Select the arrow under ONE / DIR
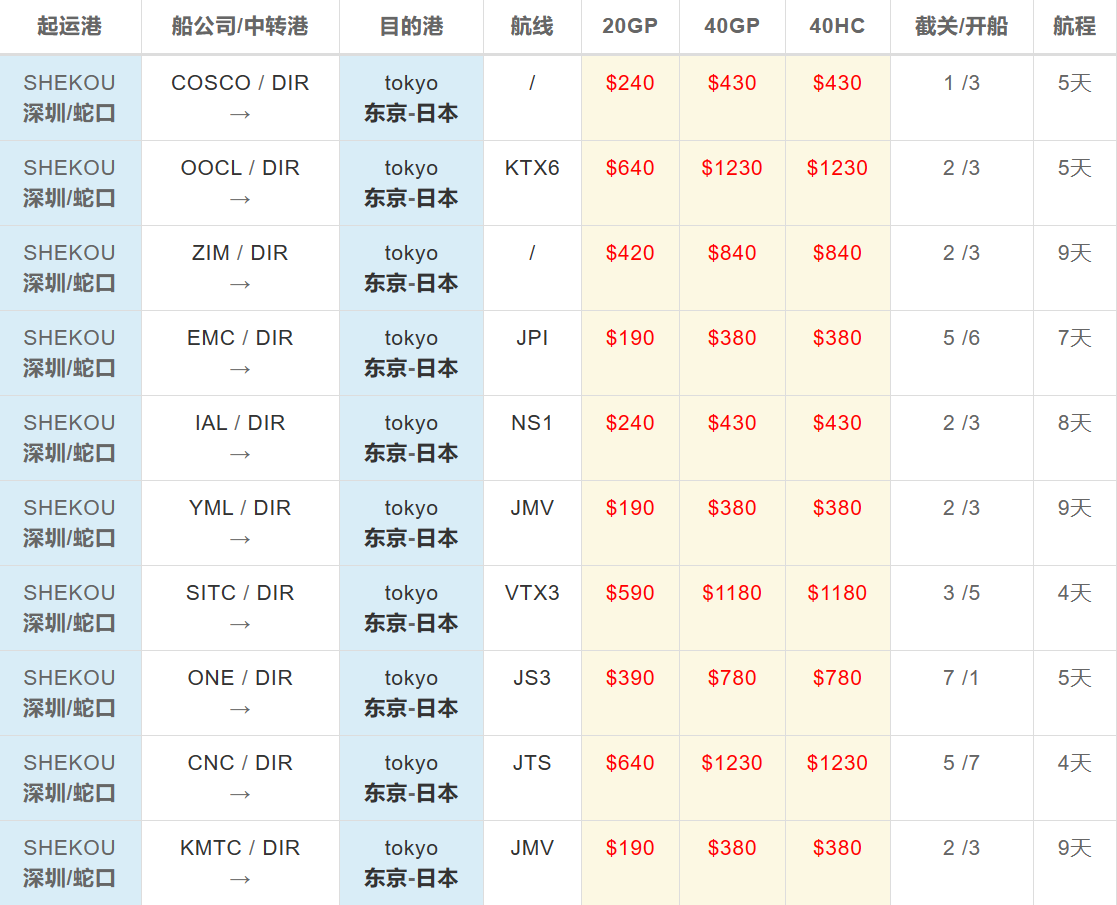This screenshot has height=905, width=1117. tap(240, 709)
